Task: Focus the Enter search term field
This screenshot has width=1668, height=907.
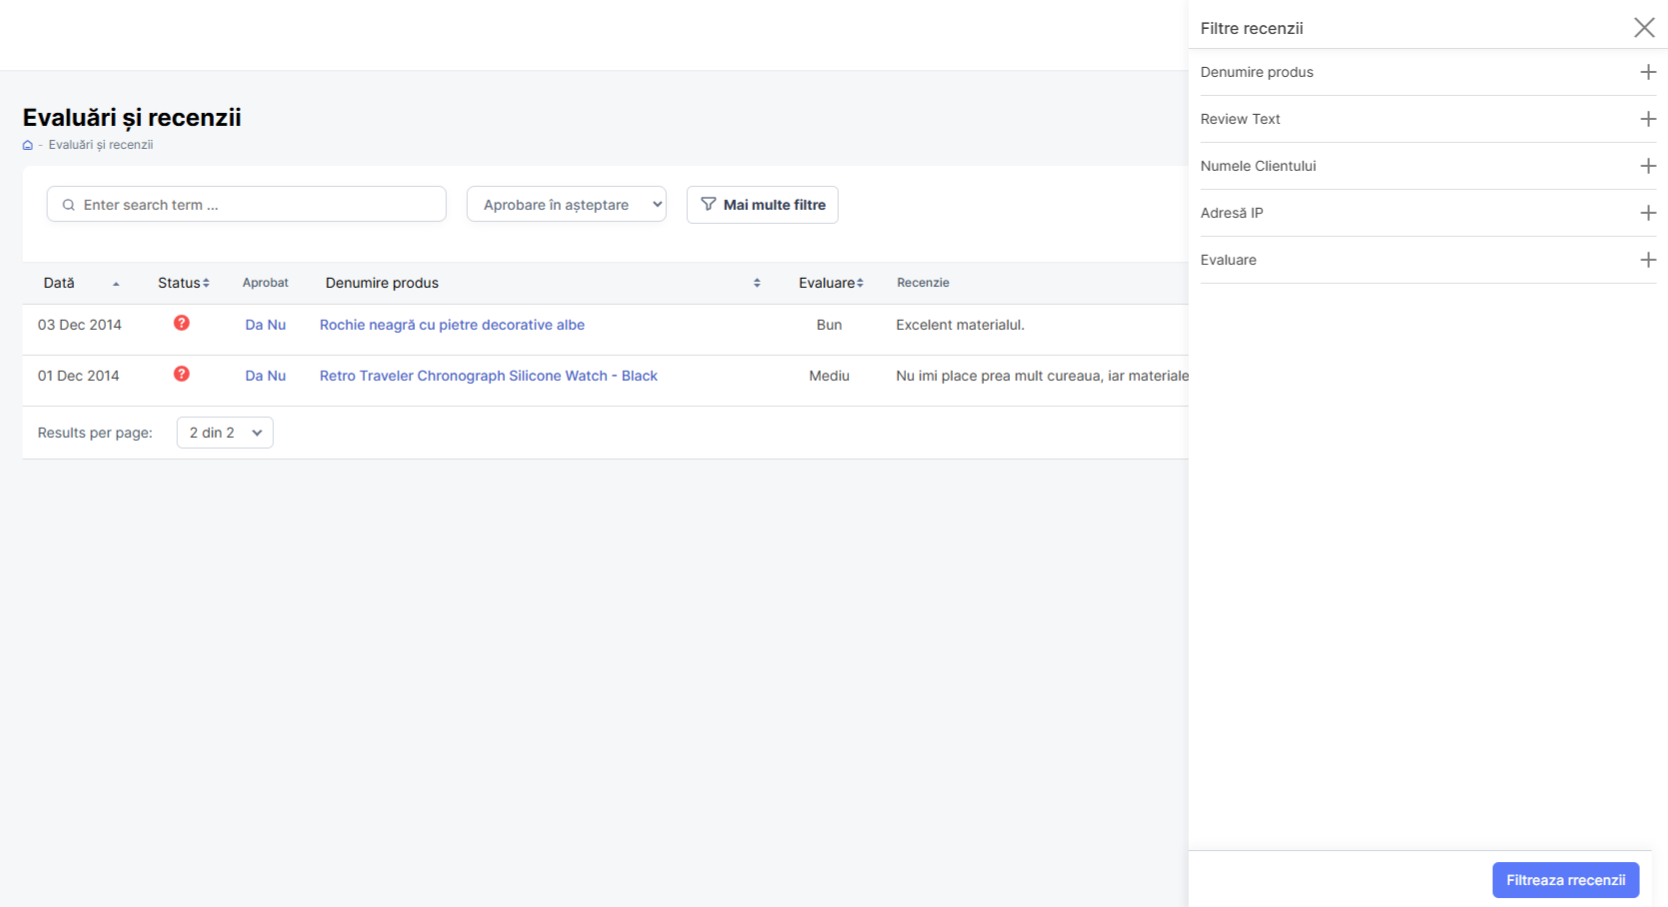Action: 246,204
